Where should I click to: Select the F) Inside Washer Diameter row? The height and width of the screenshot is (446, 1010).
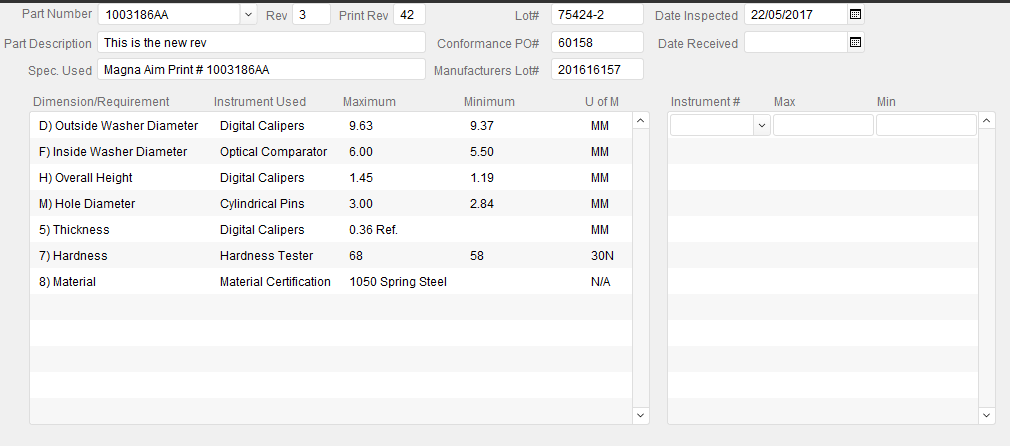331,151
